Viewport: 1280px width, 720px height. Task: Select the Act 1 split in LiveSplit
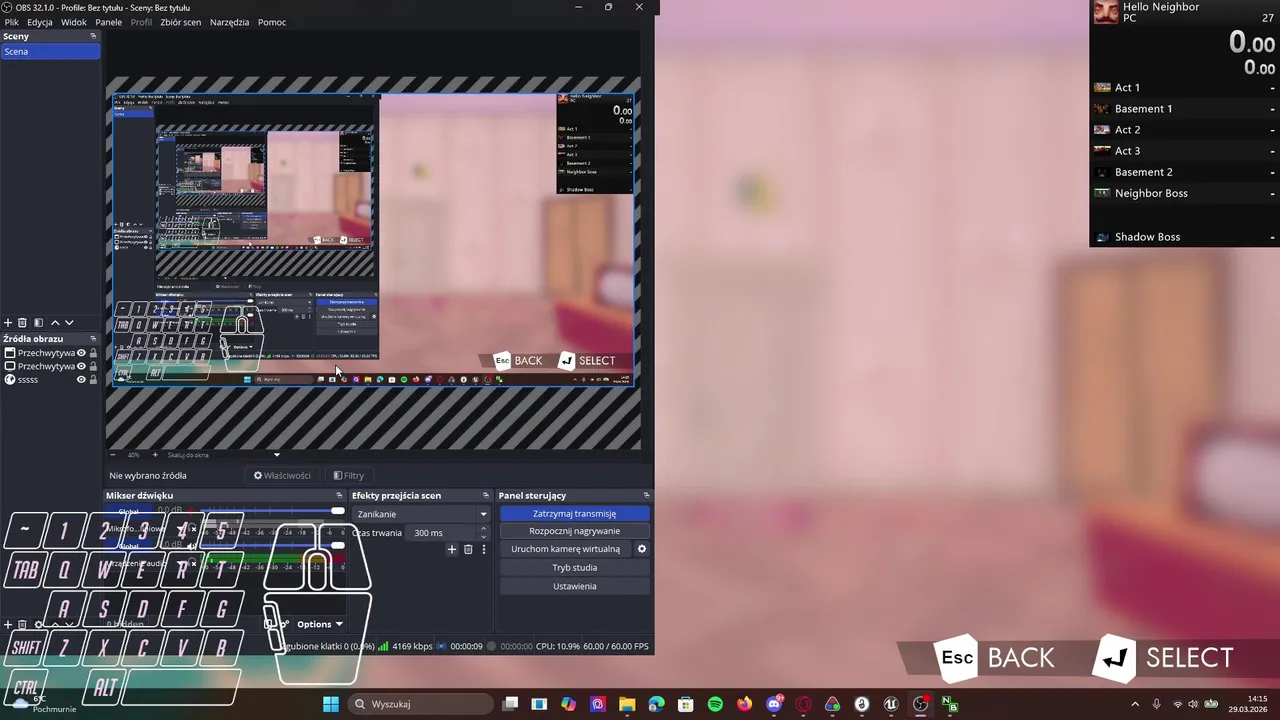(x=1184, y=88)
